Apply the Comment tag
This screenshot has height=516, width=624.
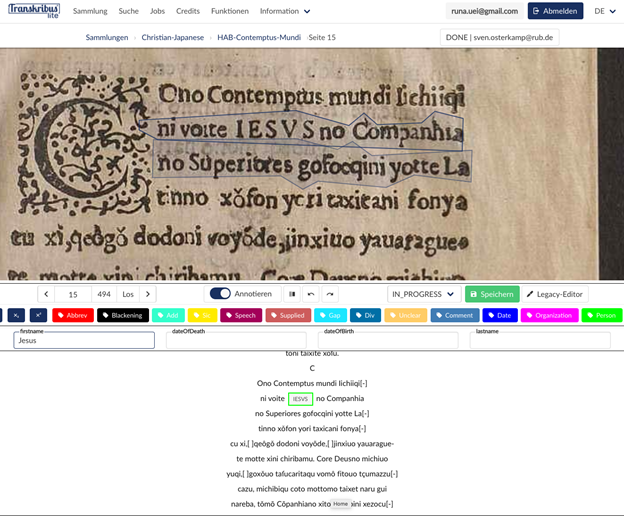tap(455, 315)
